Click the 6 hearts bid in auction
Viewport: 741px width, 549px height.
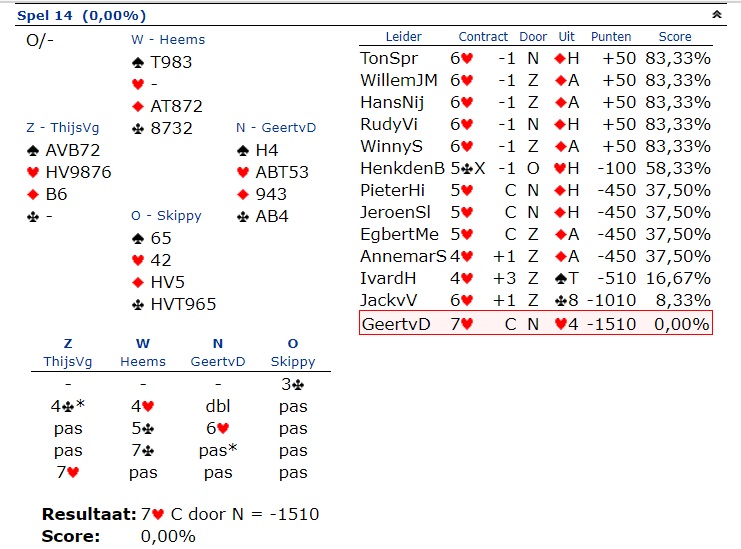218,428
